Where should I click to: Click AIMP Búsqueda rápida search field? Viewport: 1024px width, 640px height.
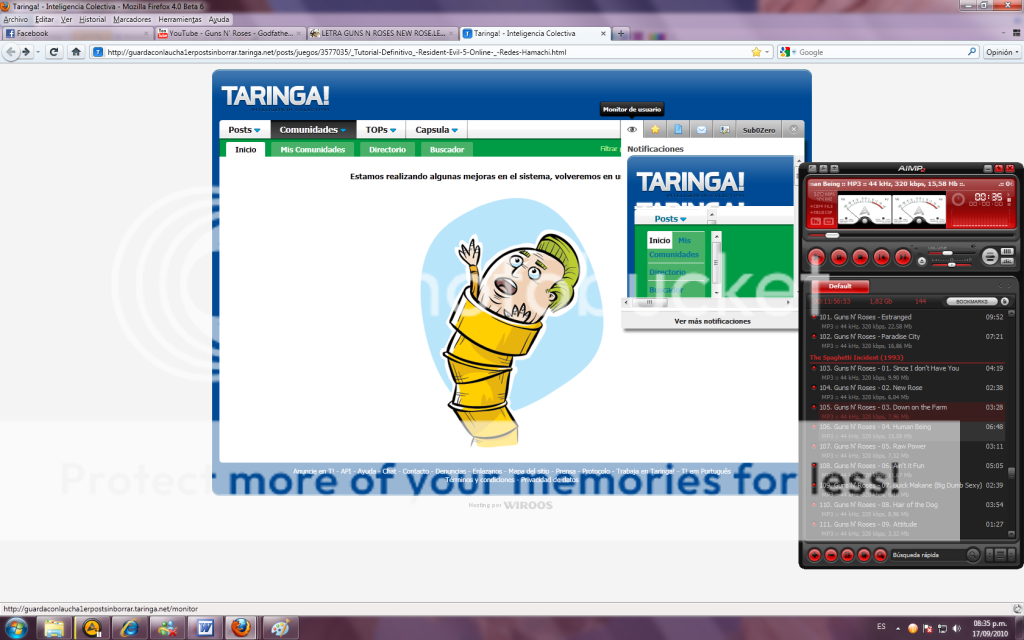(927, 555)
